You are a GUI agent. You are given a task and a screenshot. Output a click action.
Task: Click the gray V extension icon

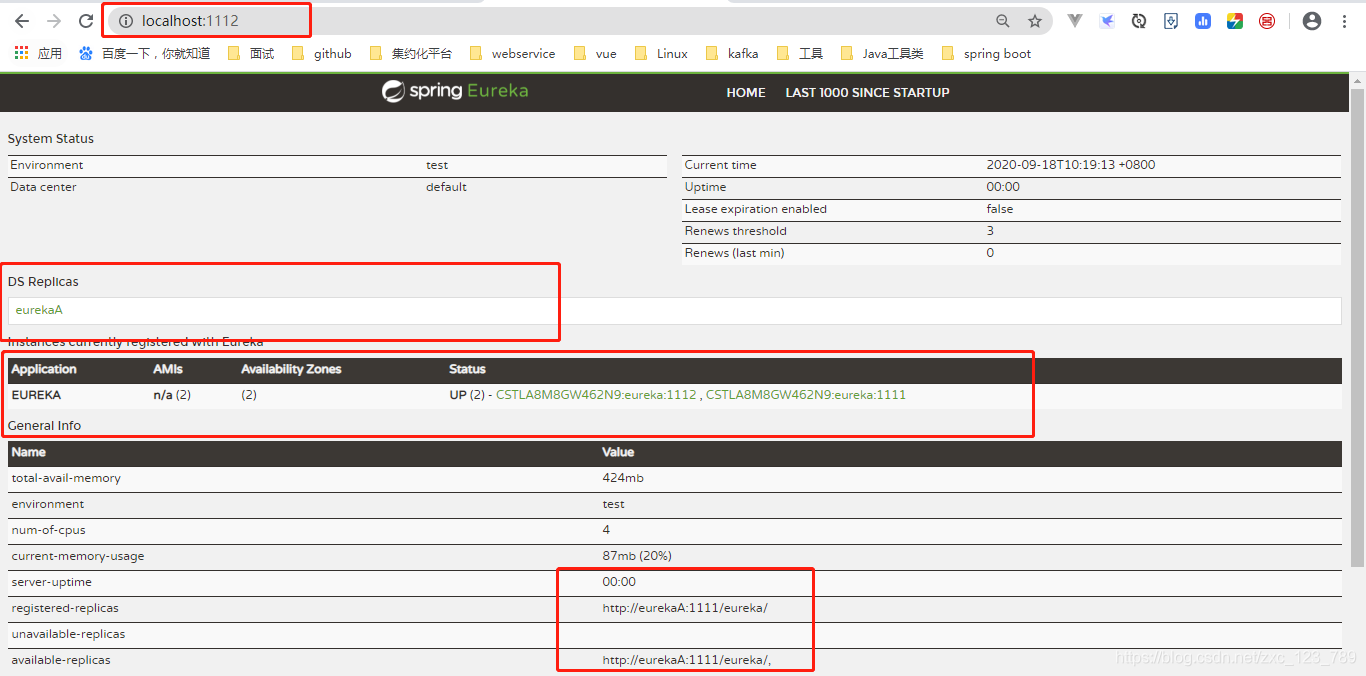click(x=1075, y=21)
